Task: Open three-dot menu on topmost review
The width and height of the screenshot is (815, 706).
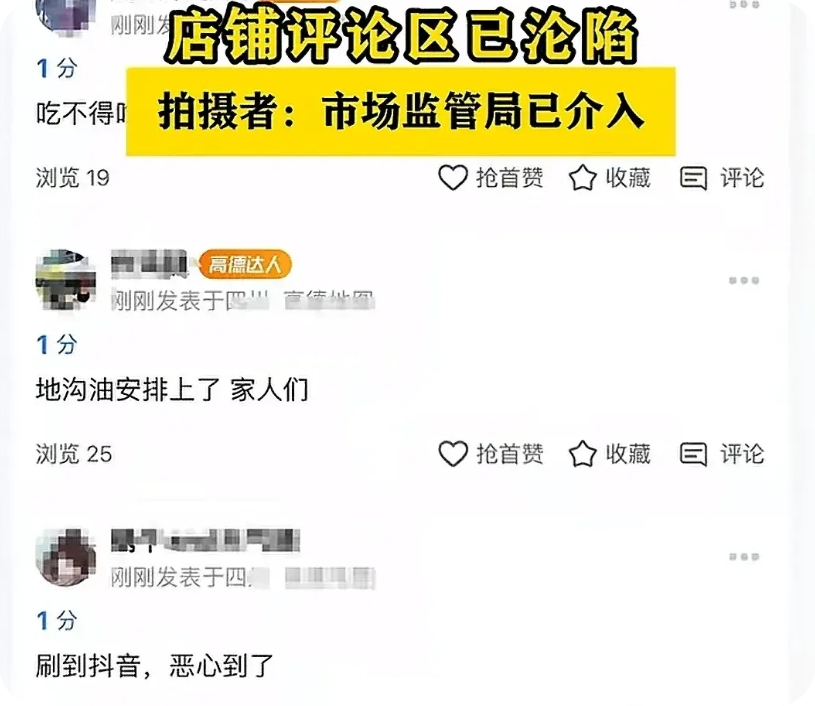Action: [744, 5]
